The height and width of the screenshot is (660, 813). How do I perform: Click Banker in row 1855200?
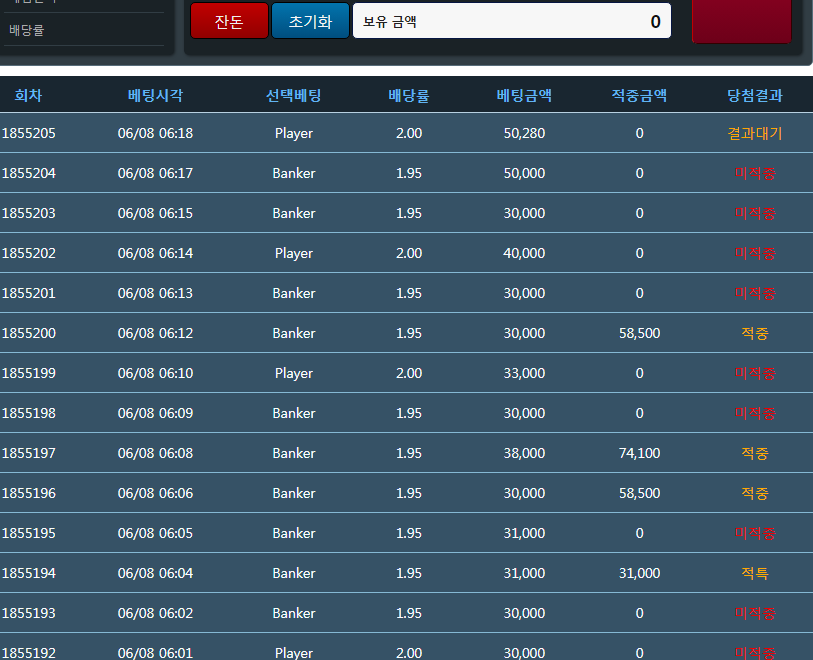point(293,333)
